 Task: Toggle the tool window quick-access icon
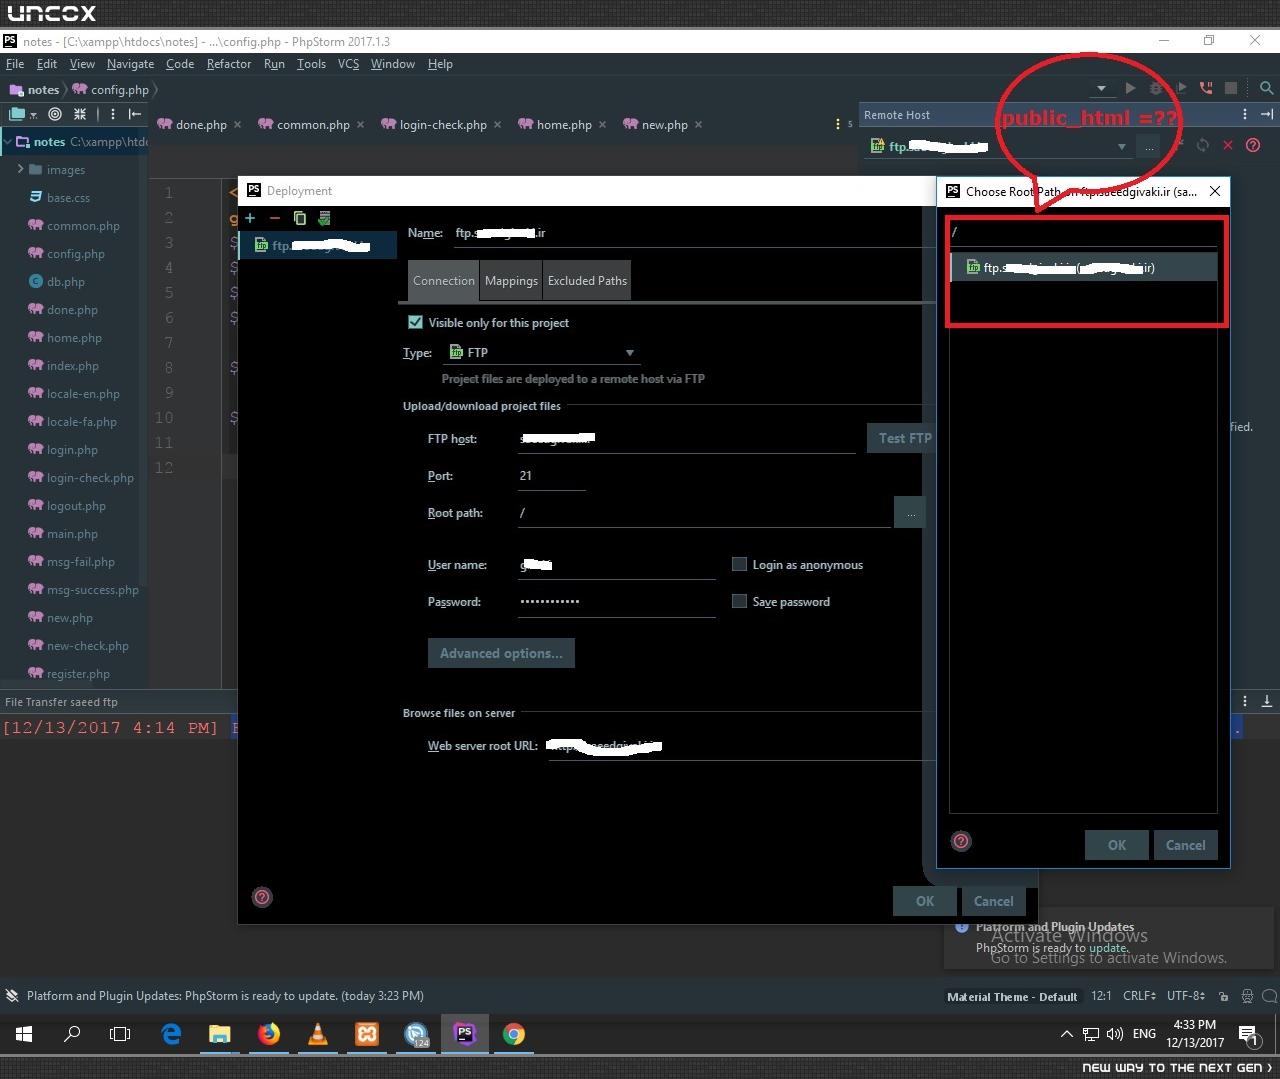(12, 996)
